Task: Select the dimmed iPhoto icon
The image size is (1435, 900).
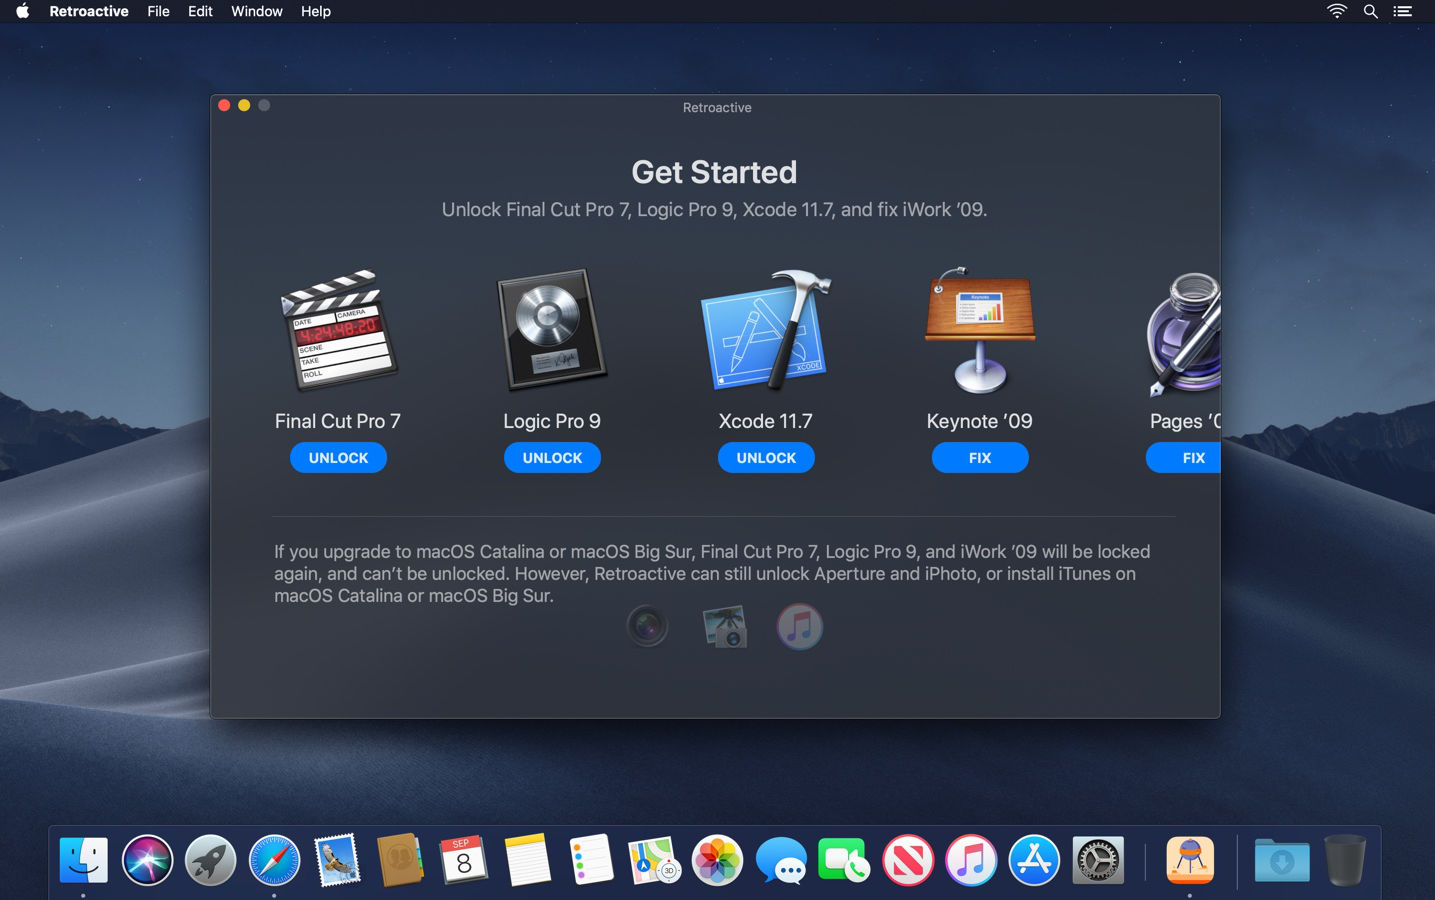Action: pyautogui.click(x=724, y=626)
